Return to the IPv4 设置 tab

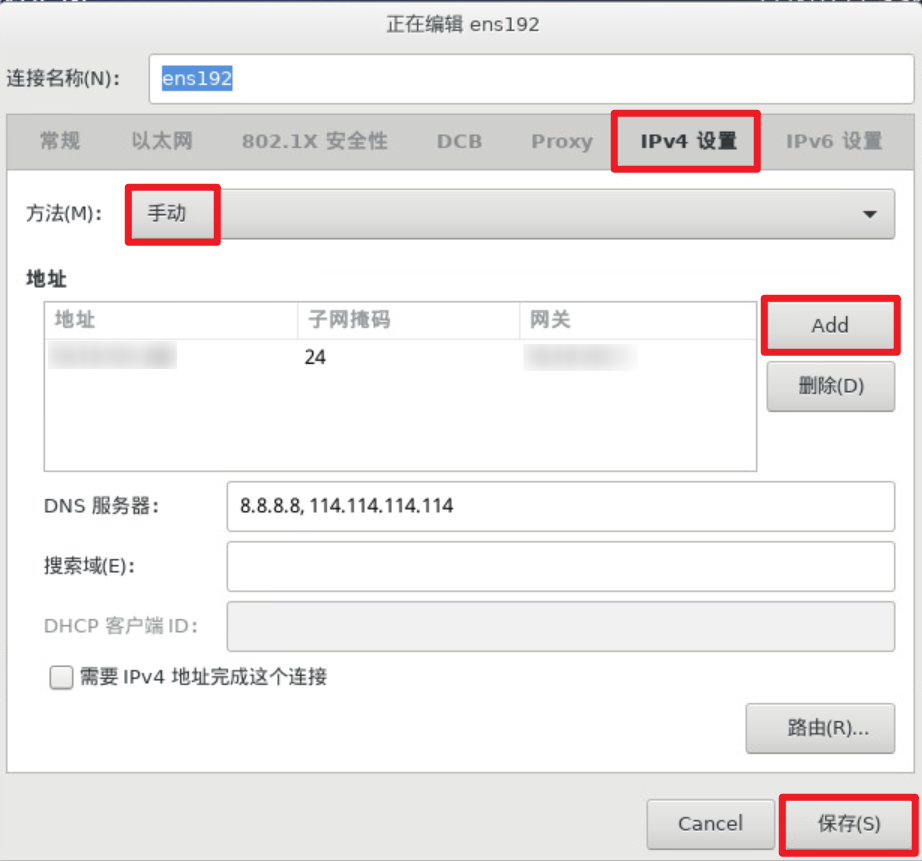[684, 141]
